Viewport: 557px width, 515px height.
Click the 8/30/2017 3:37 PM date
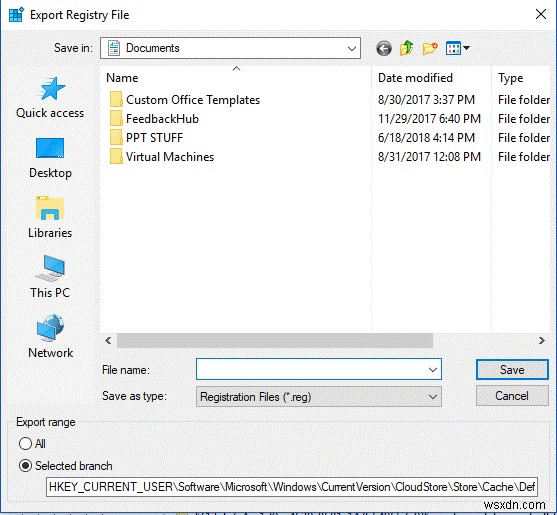pos(426,100)
